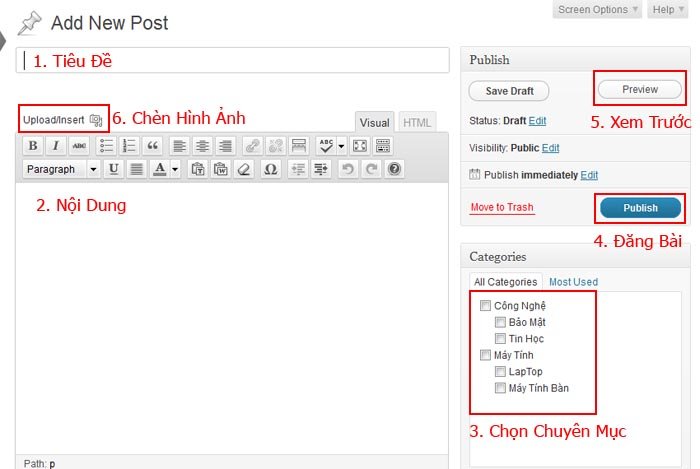Check the Công Nghệ category

(x=486, y=306)
